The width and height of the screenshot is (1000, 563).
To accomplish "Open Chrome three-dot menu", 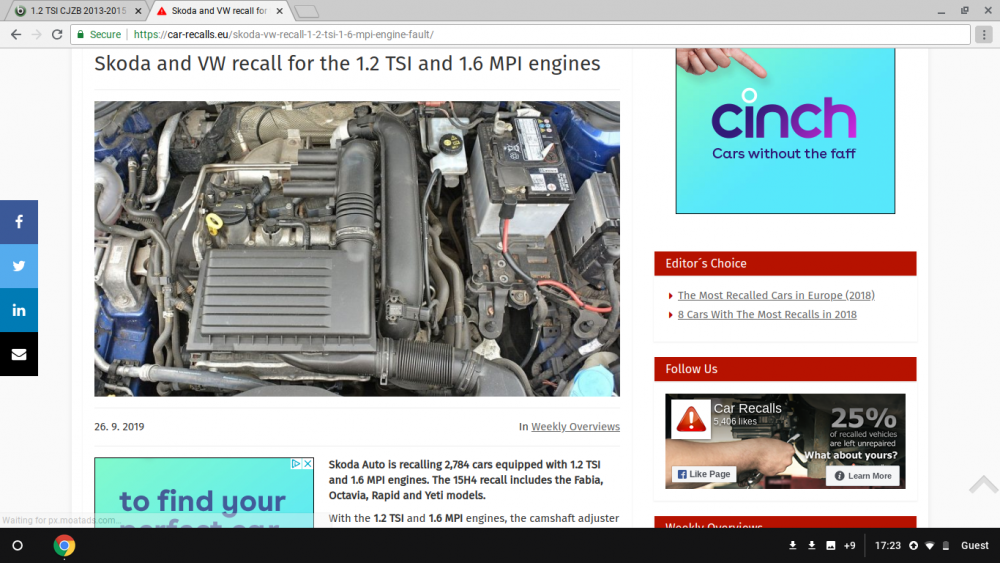I will 984,34.
